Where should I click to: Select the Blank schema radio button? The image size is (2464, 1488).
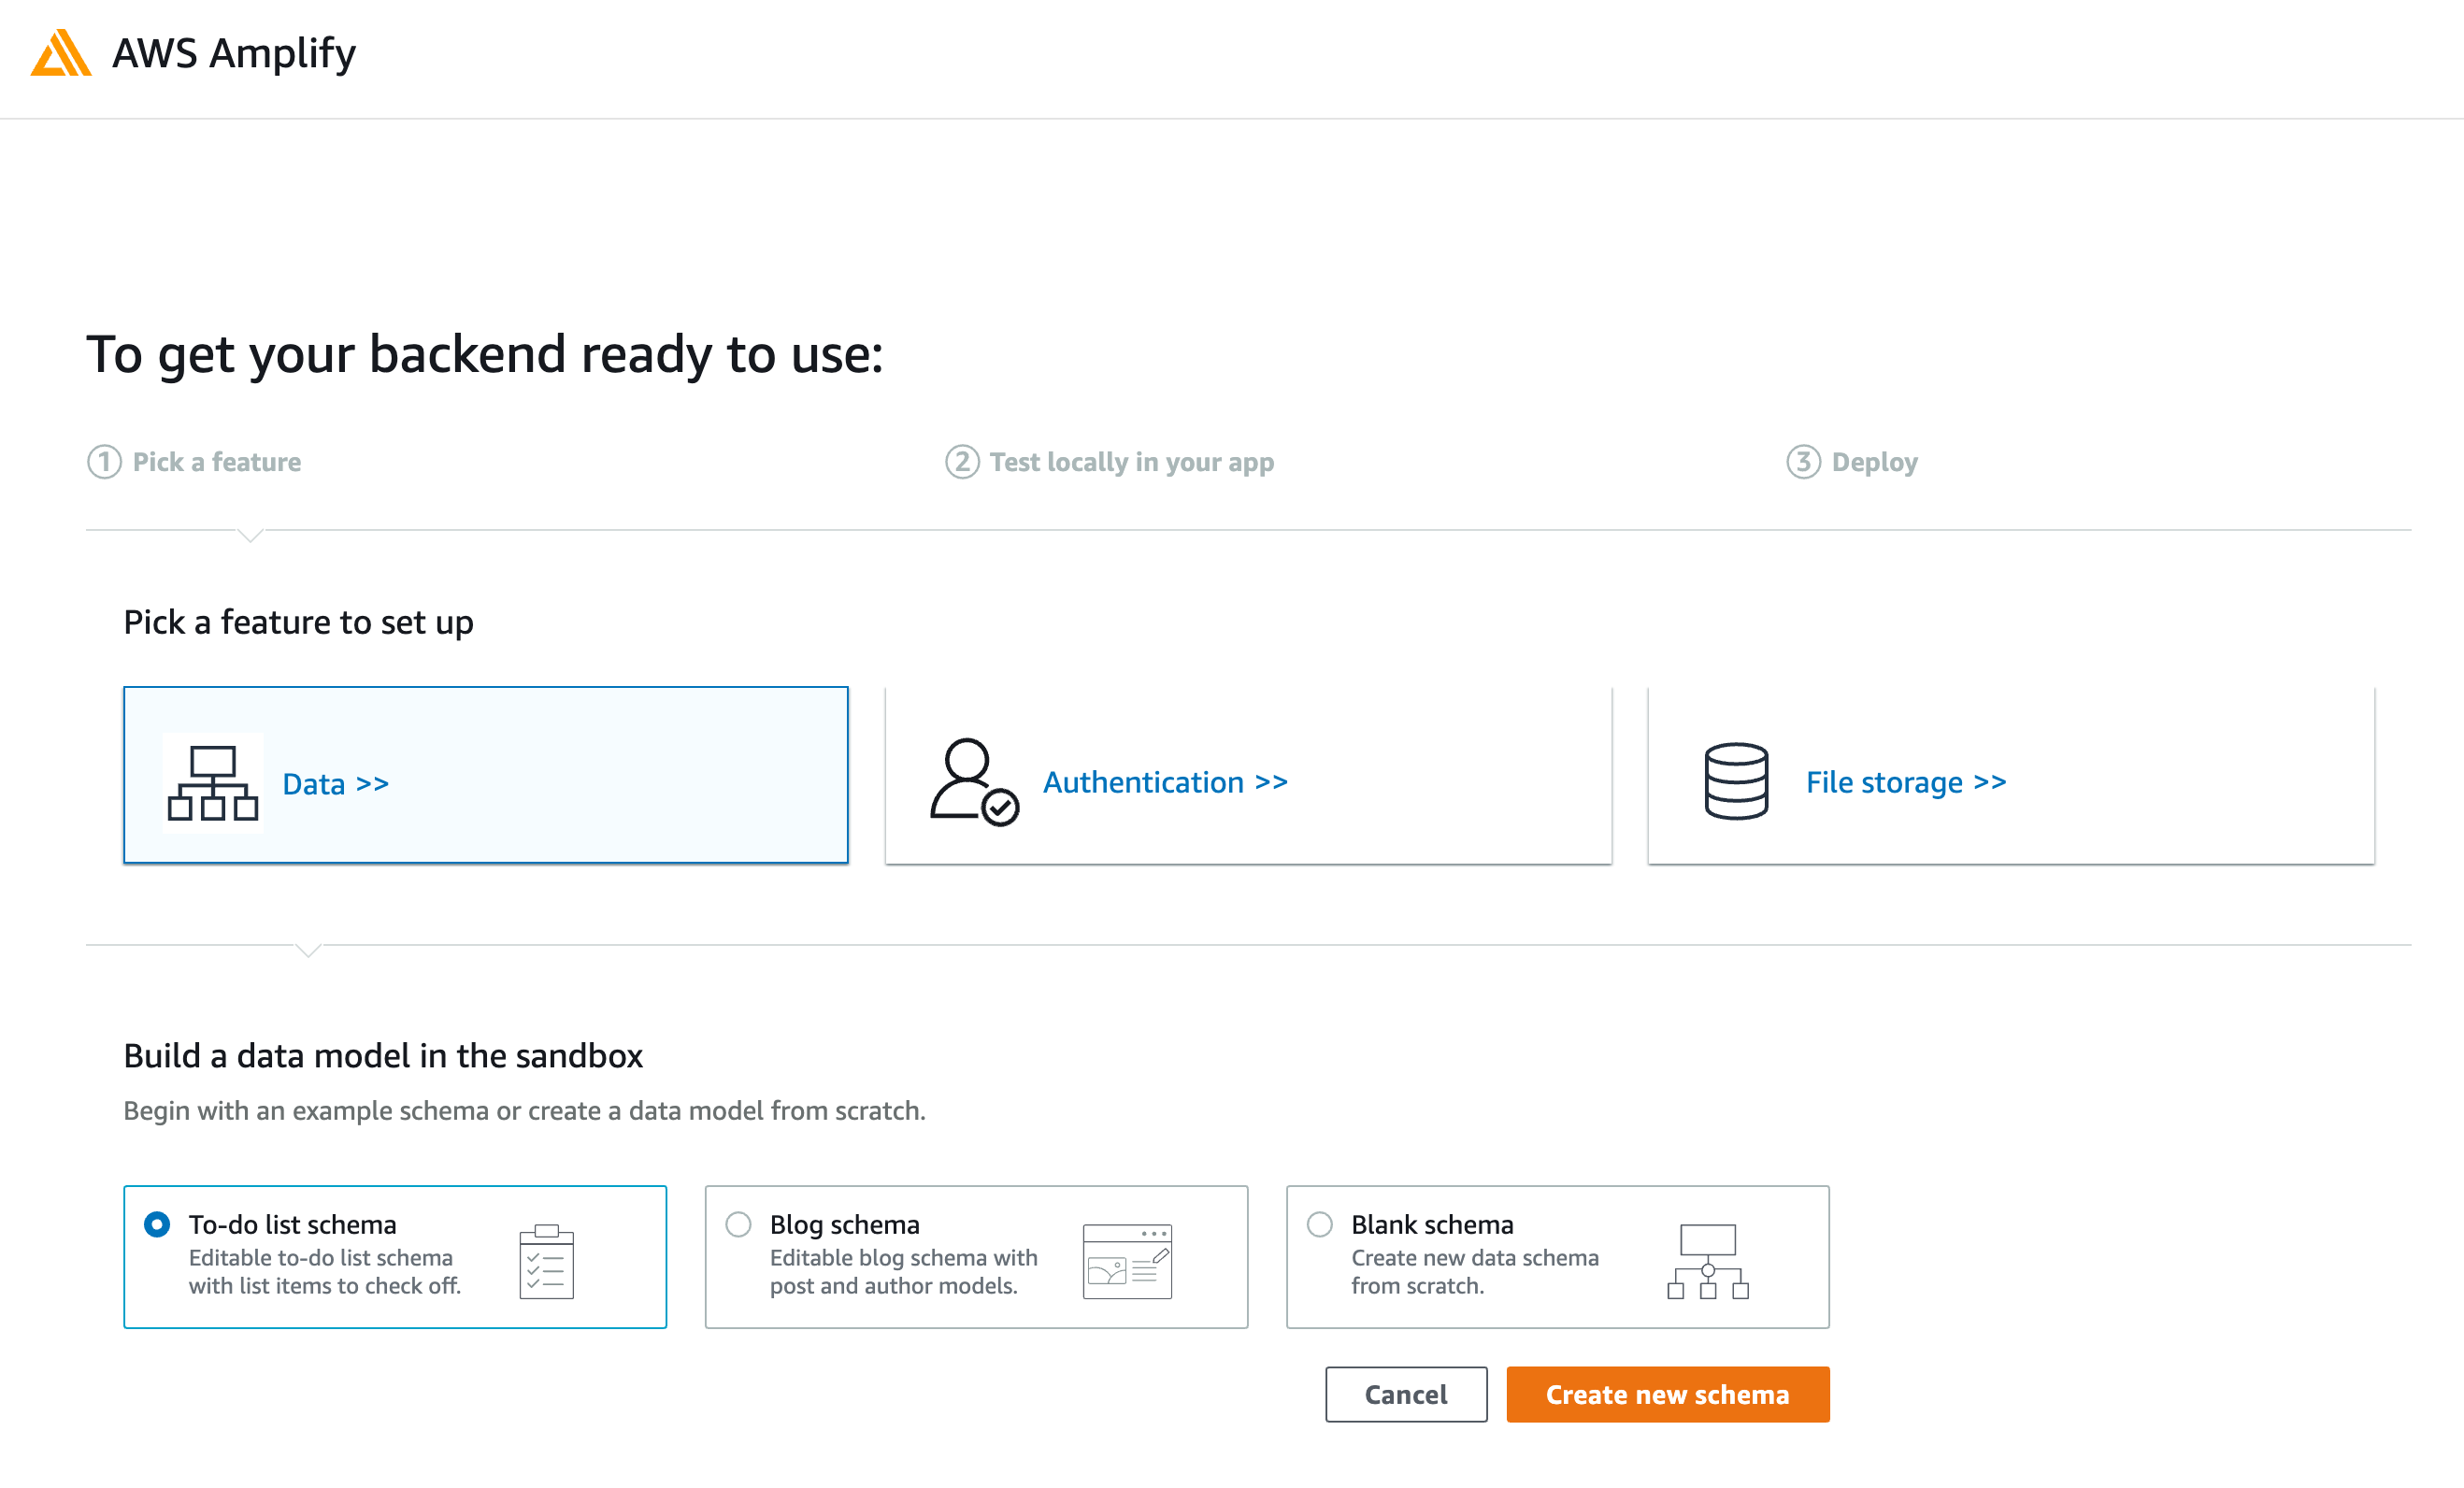[x=1320, y=1224]
